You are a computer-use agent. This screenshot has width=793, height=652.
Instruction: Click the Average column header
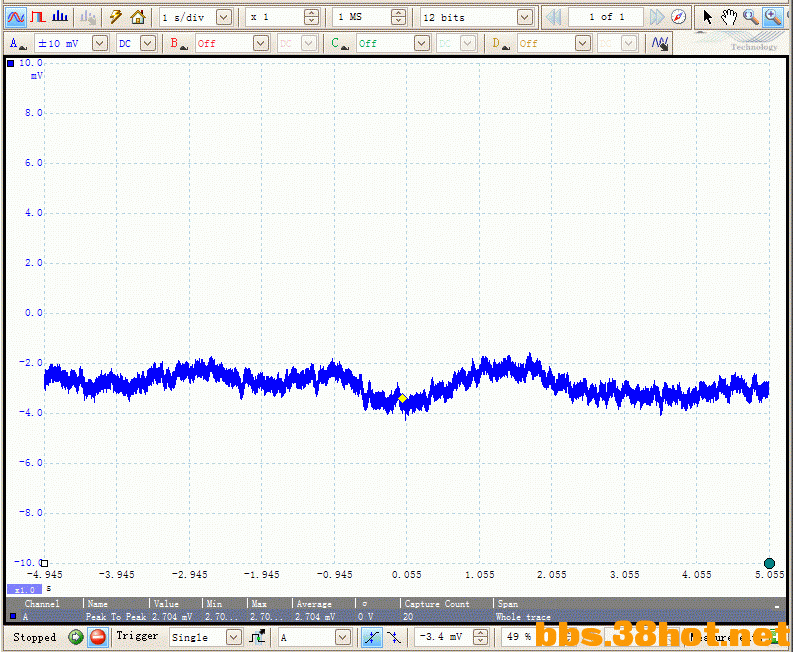pos(314,603)
